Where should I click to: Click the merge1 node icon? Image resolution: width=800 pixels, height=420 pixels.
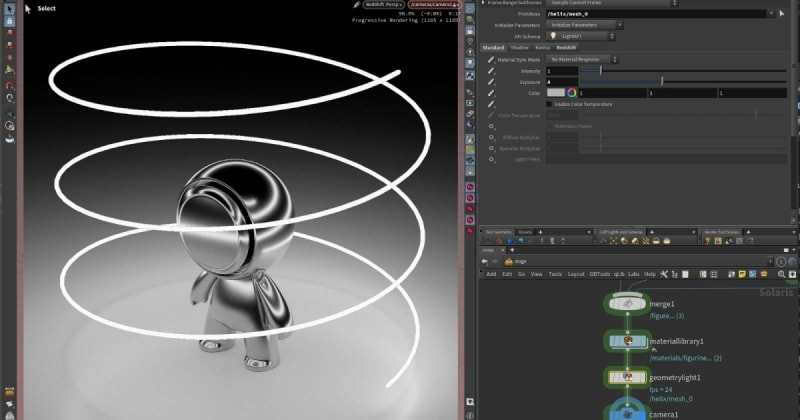click(626, 302)
